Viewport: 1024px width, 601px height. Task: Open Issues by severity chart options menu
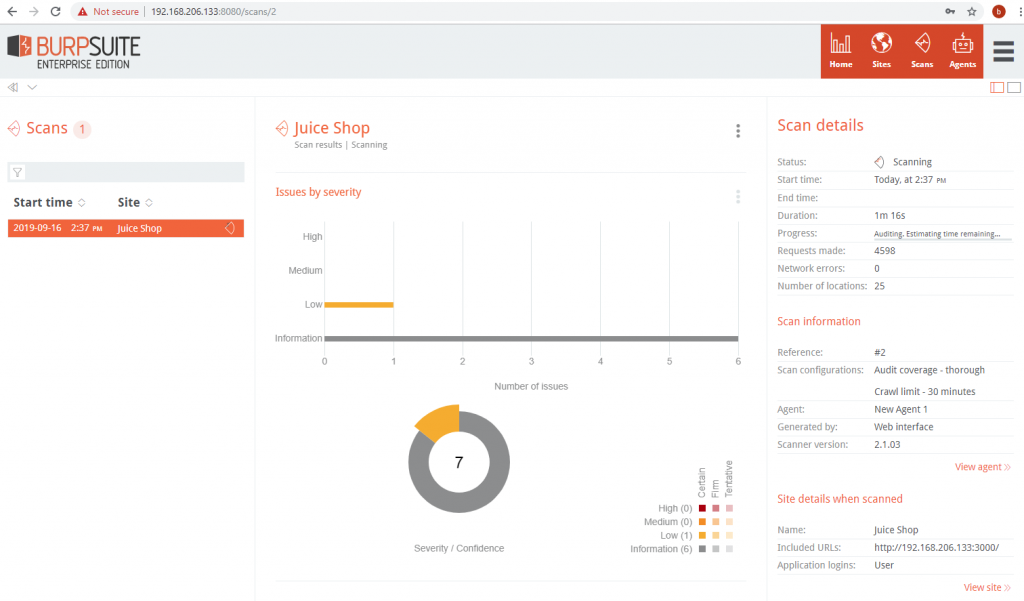(738, 197)
